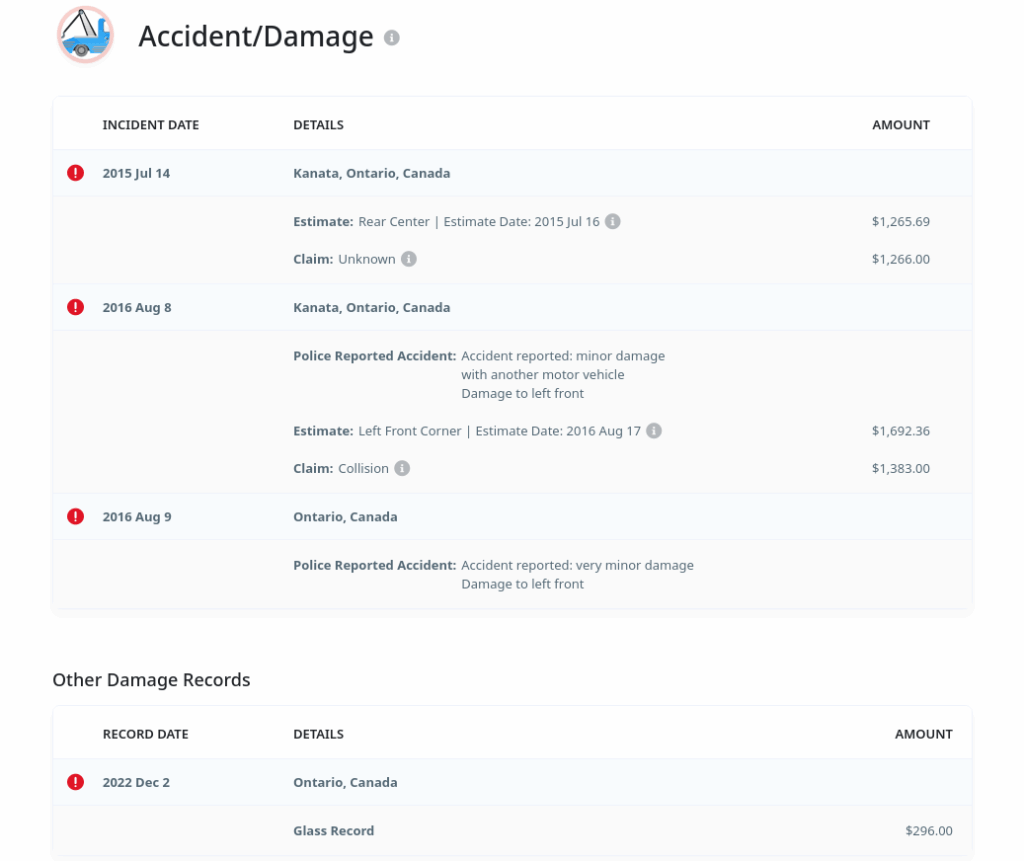The width and height of the screenshot is (1024, 861).
Task: Click info icon next to 2015 Jul 16 estimate
Action: point(613,222)
